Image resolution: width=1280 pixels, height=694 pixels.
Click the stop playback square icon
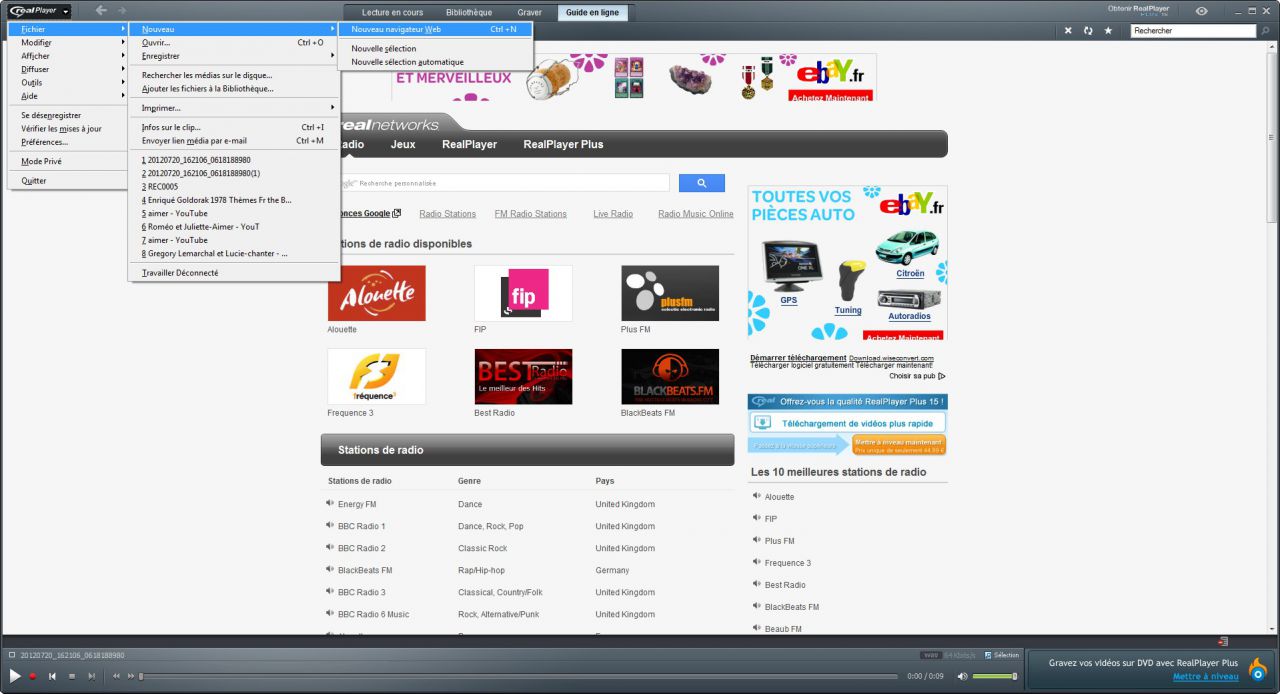tap(71, 676)
